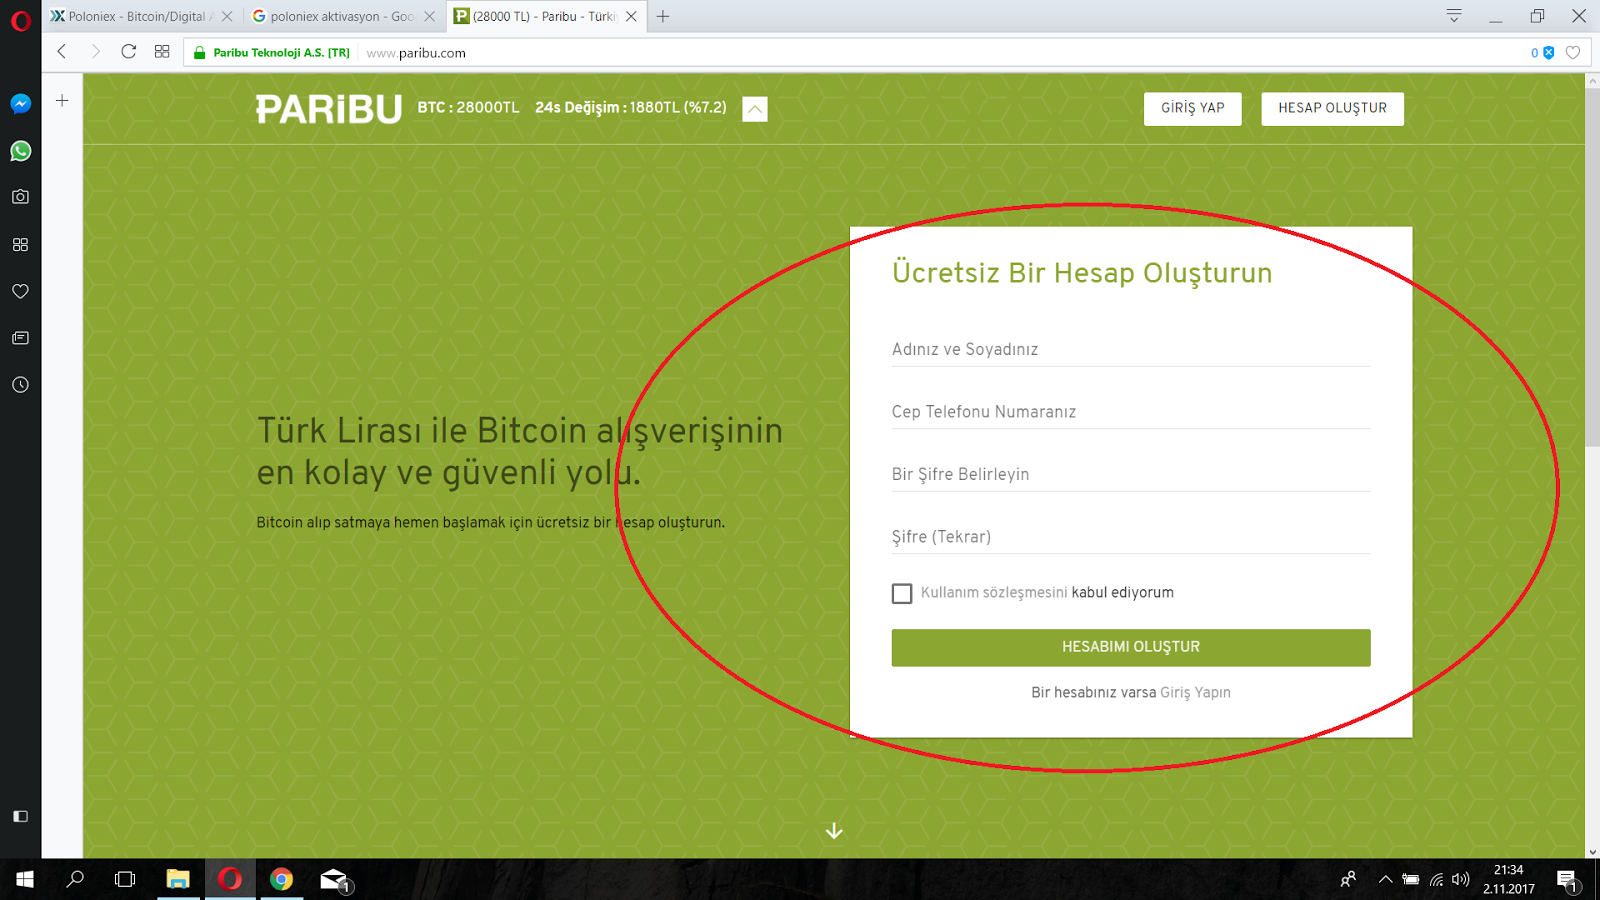Open the tab menu icon in title bar

coord(1454,16)
